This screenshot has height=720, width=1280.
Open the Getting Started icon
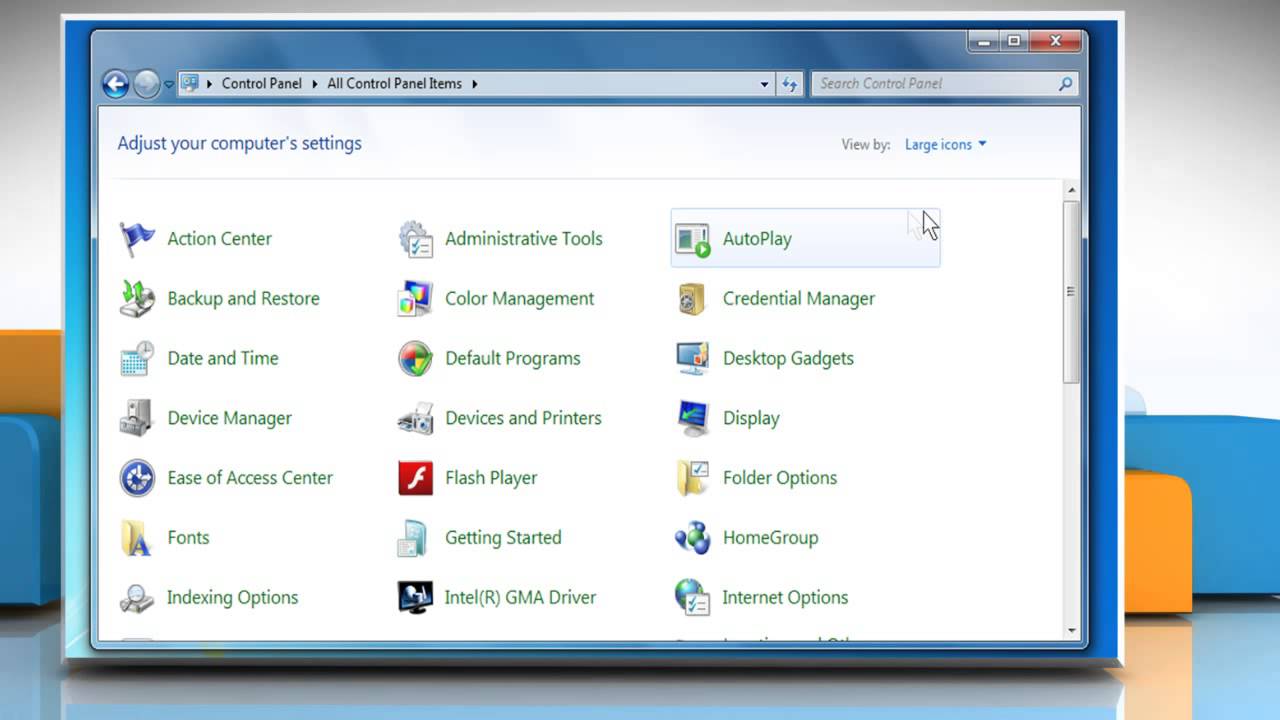413,538
